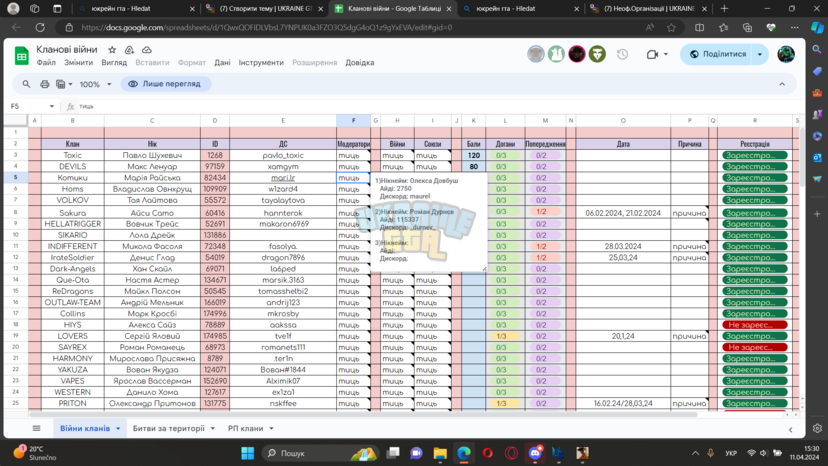The height and width of the screenshot is (466, 828).
Task: Open the mari.lr link in row 5
Action: [283, 178]
